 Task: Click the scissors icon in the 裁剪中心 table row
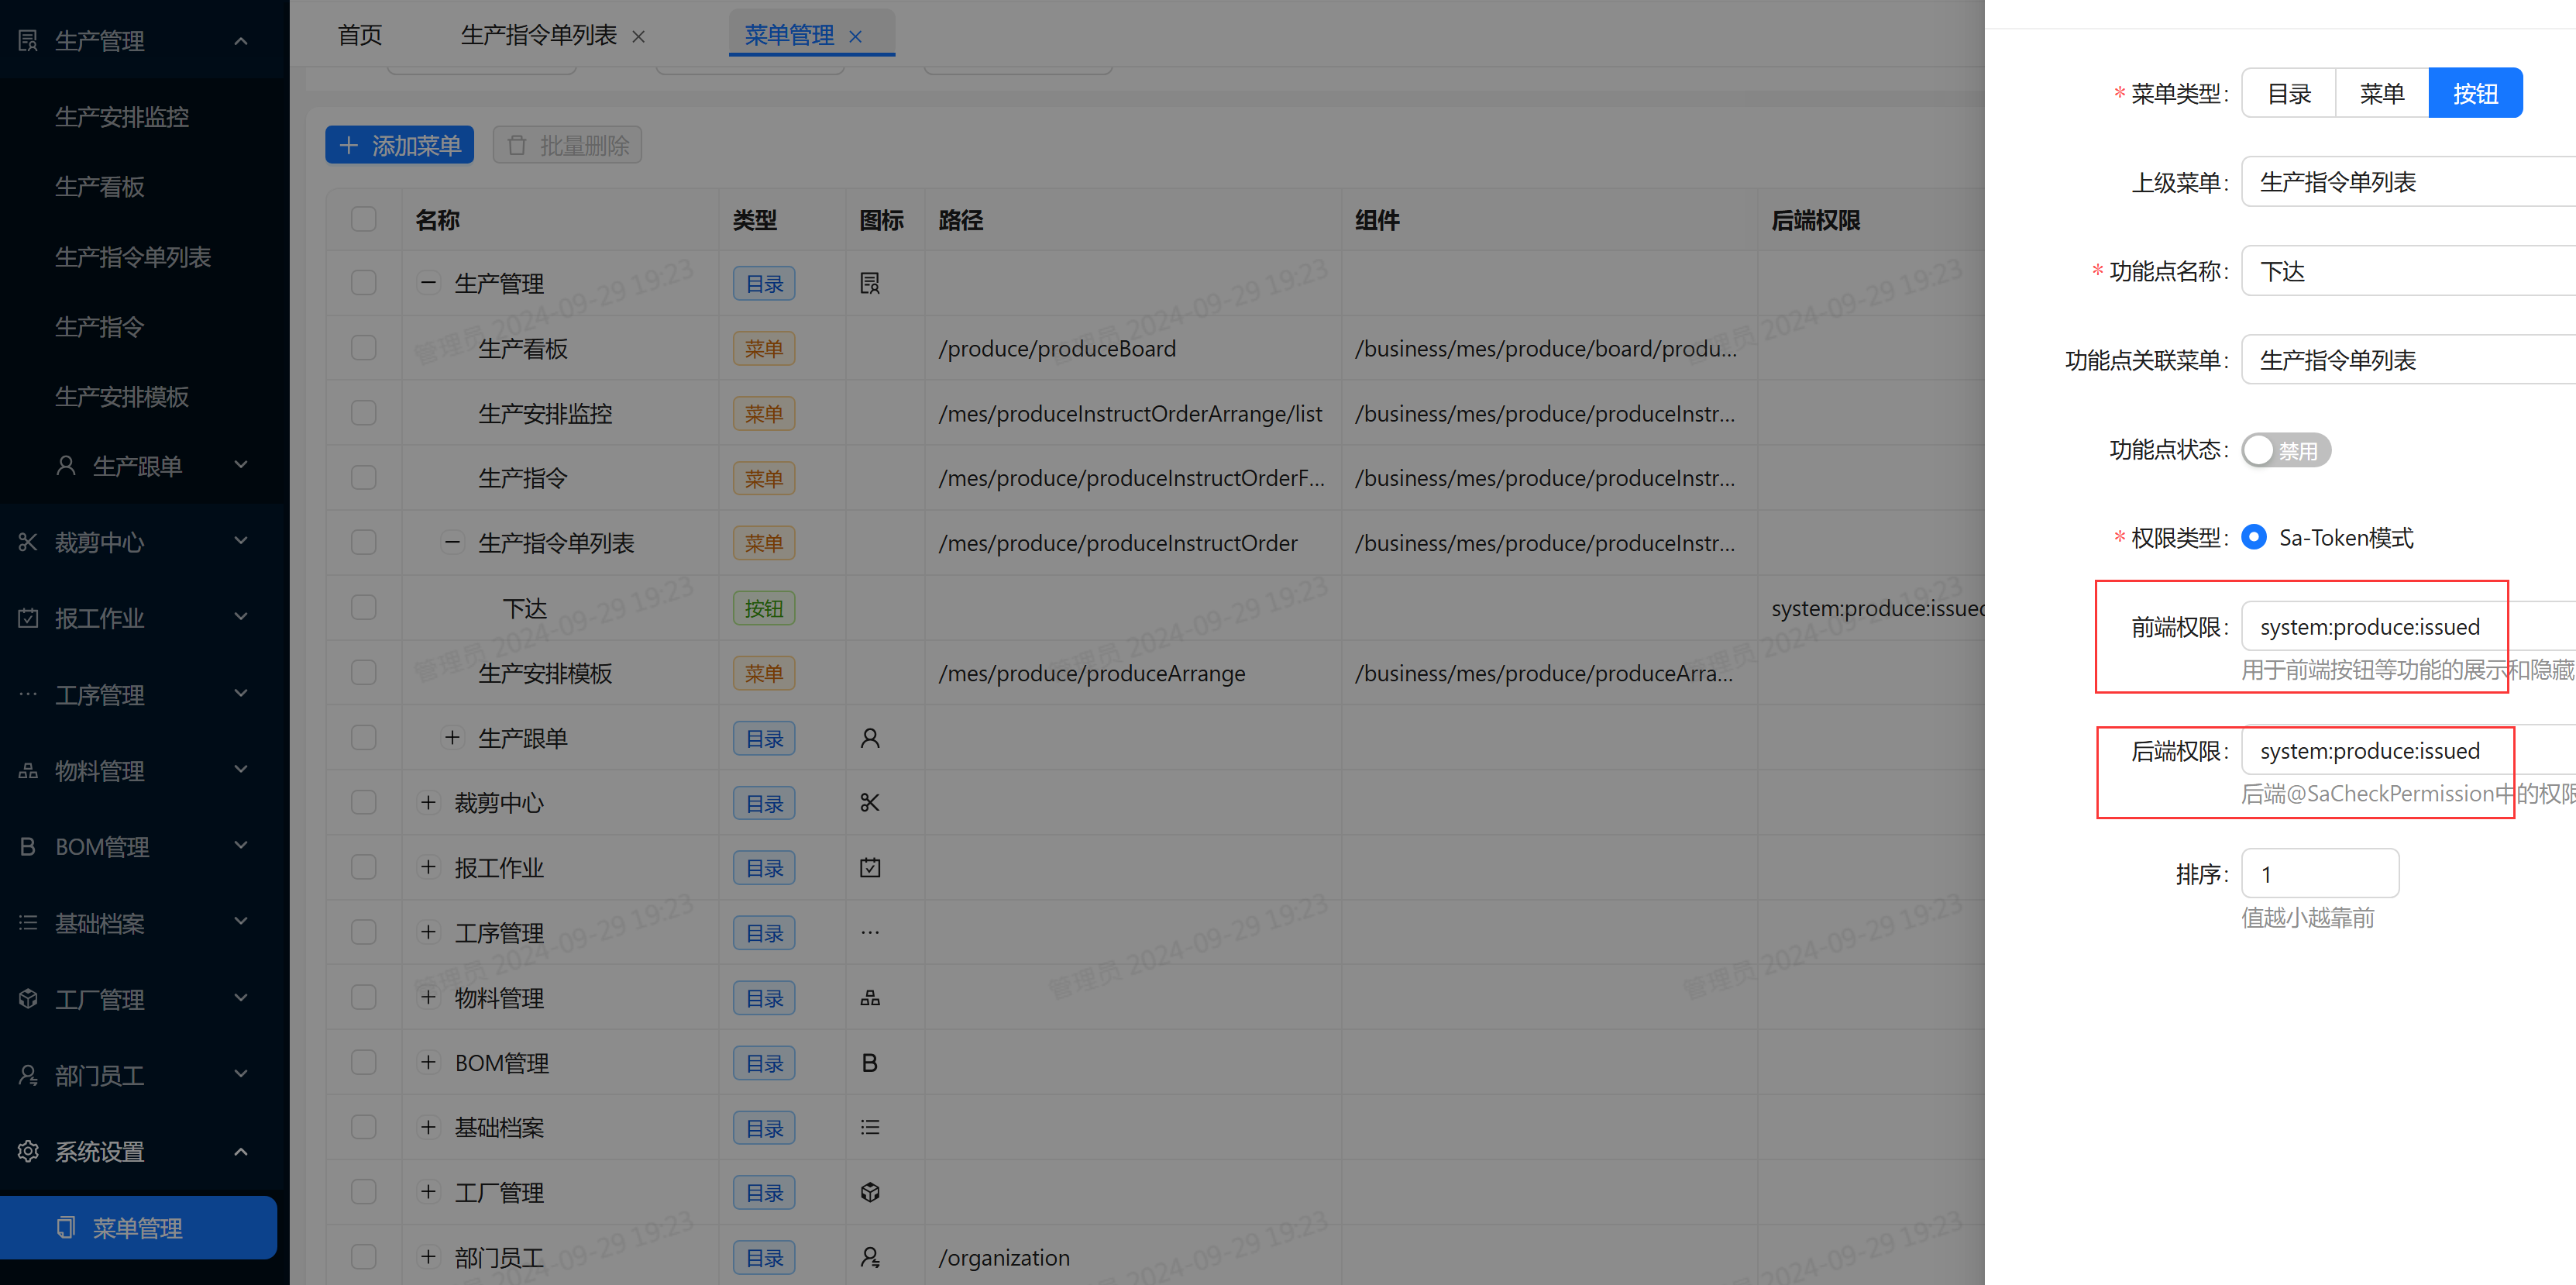tap(870, 802)
